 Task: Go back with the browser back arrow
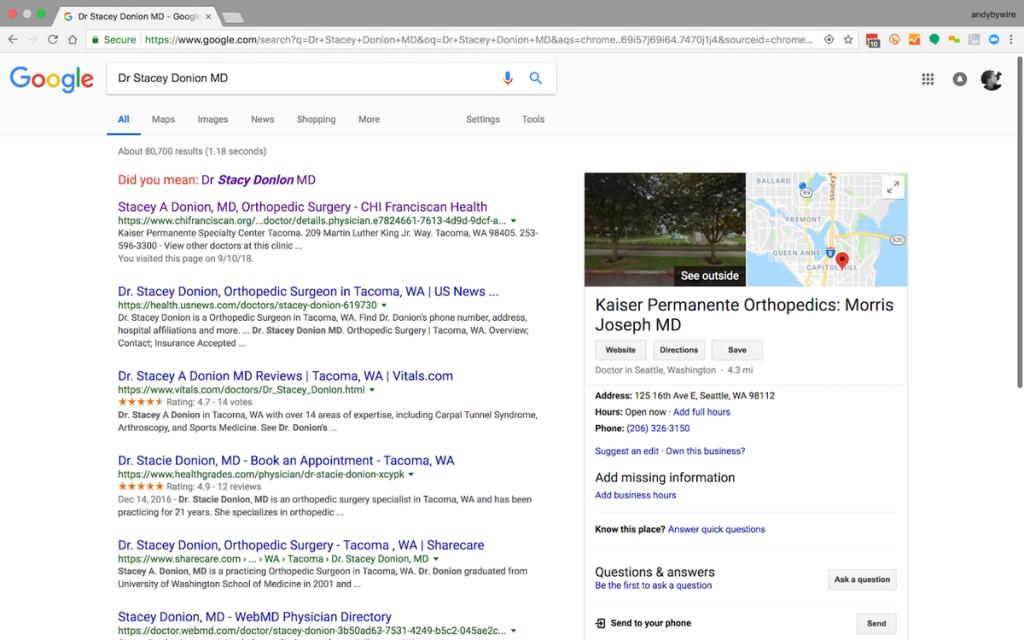13,40
